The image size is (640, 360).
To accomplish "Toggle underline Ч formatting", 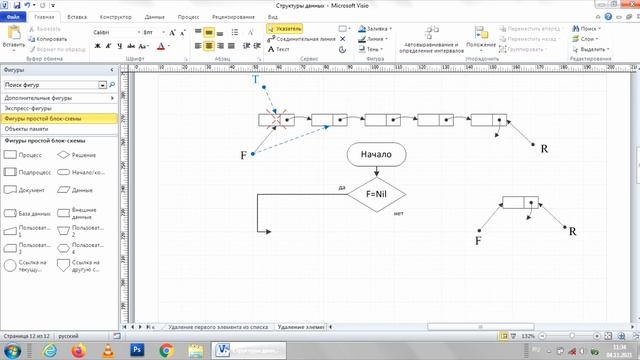I will pos(120,46).
